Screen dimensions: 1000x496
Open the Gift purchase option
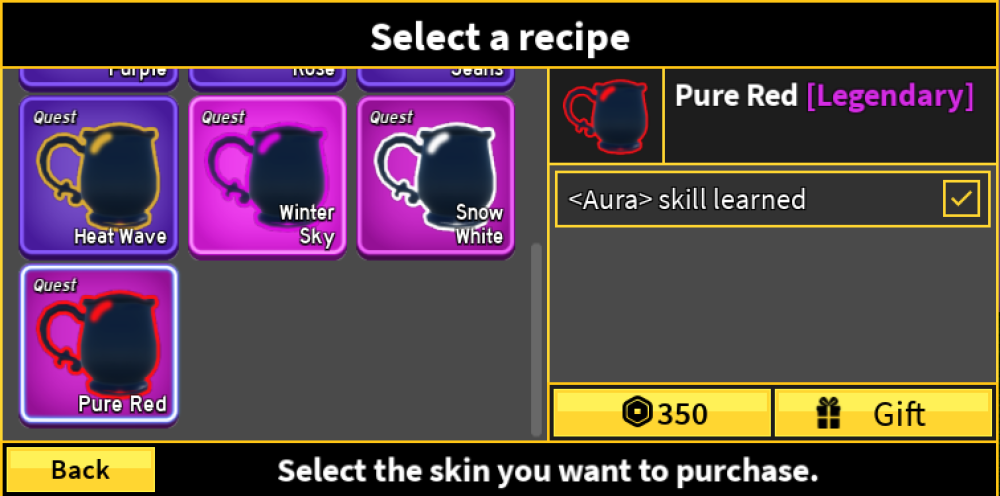[883, 413]
